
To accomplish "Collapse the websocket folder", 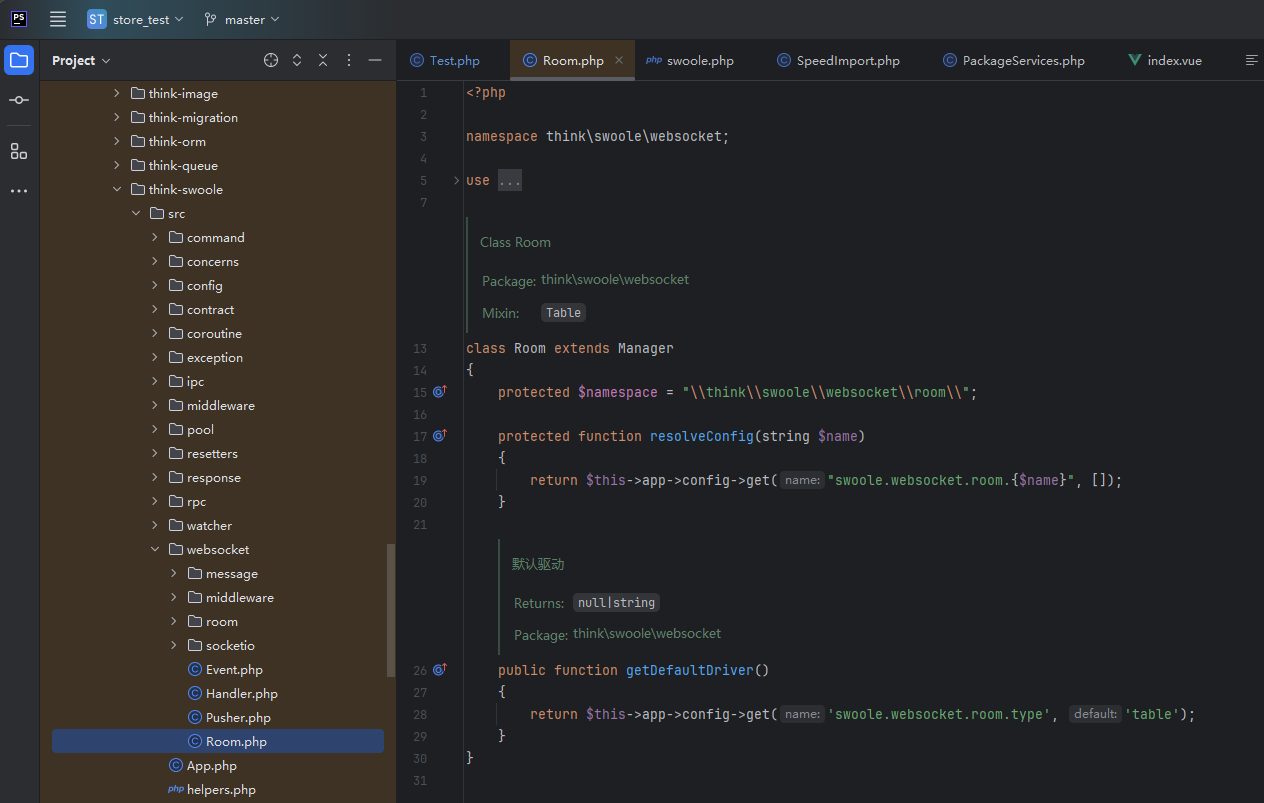I will tap(154, 549).
